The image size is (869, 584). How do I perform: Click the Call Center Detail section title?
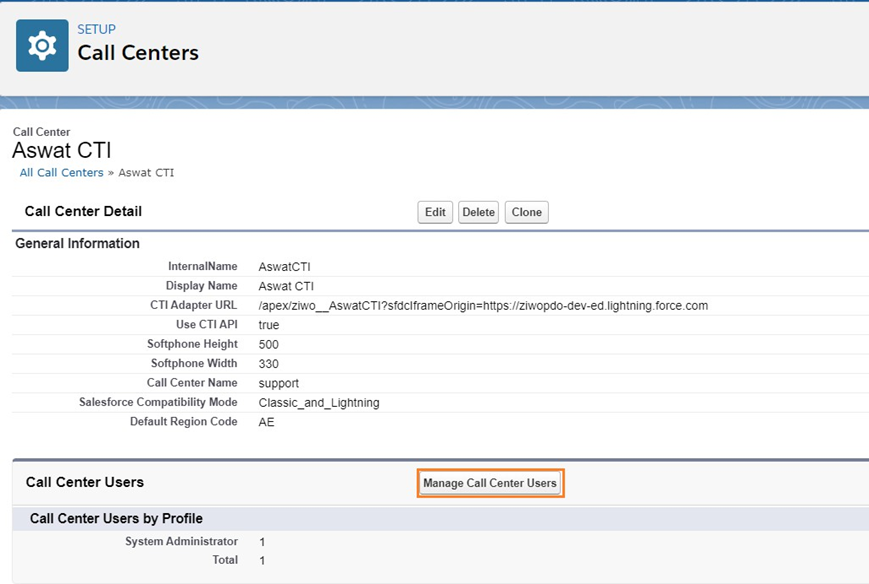[83, 211]
